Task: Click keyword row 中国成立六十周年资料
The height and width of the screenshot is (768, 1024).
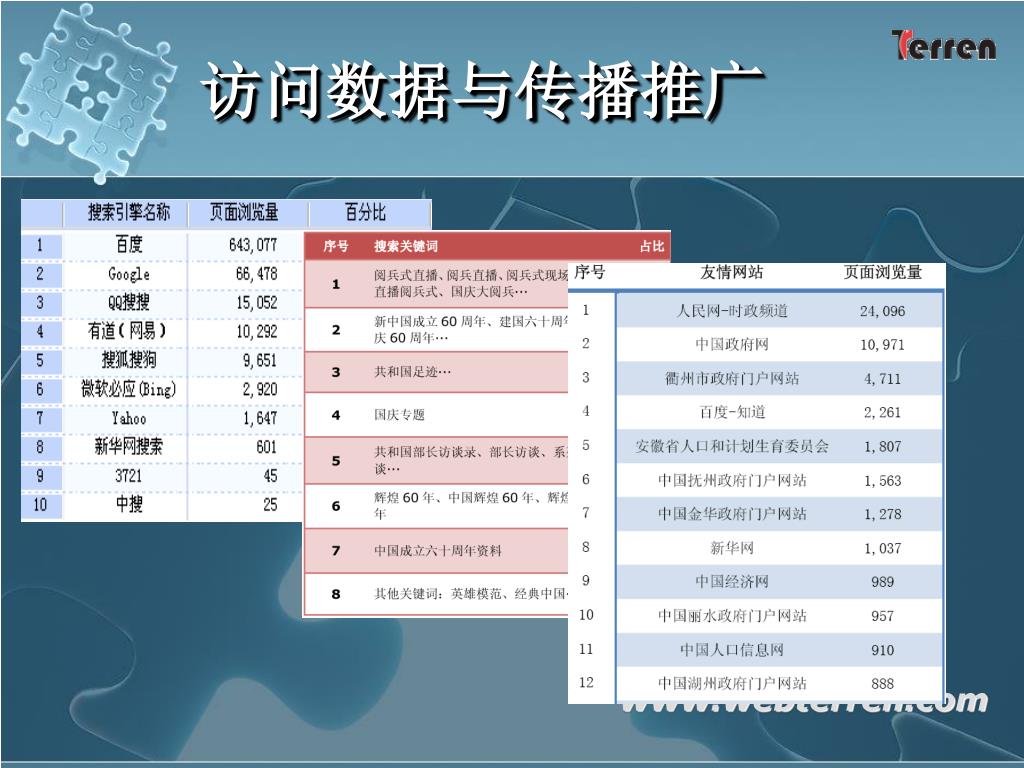Action: pos(436,551)
